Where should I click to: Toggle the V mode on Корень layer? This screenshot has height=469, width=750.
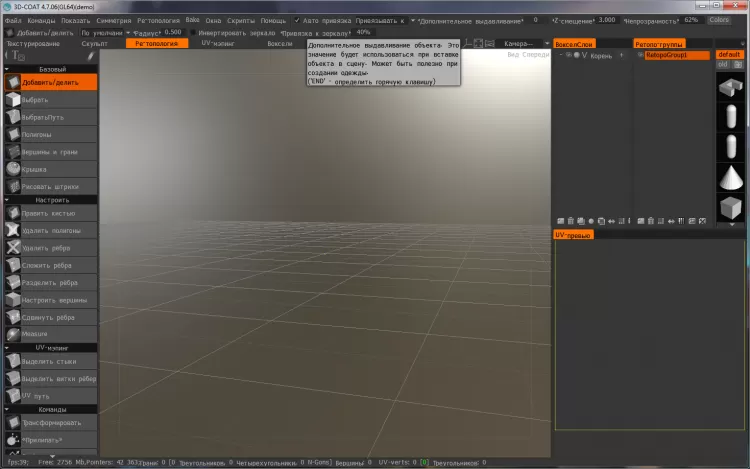point(585,55)
